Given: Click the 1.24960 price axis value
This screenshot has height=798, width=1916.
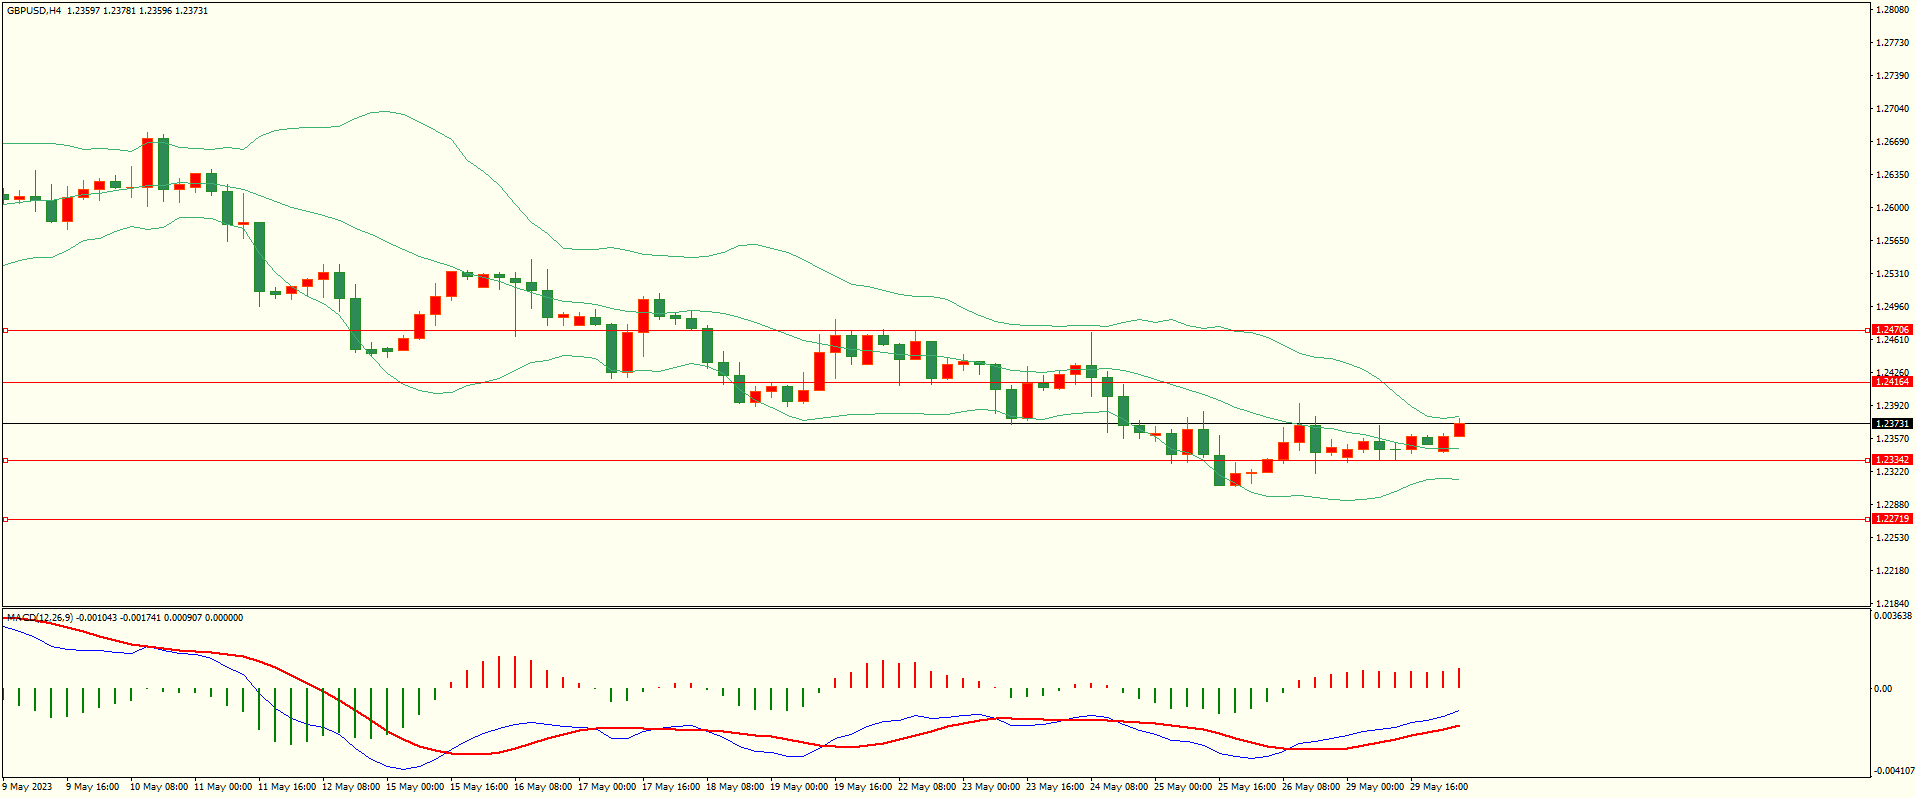Looking at the screenshot, I should (1893, 307).
